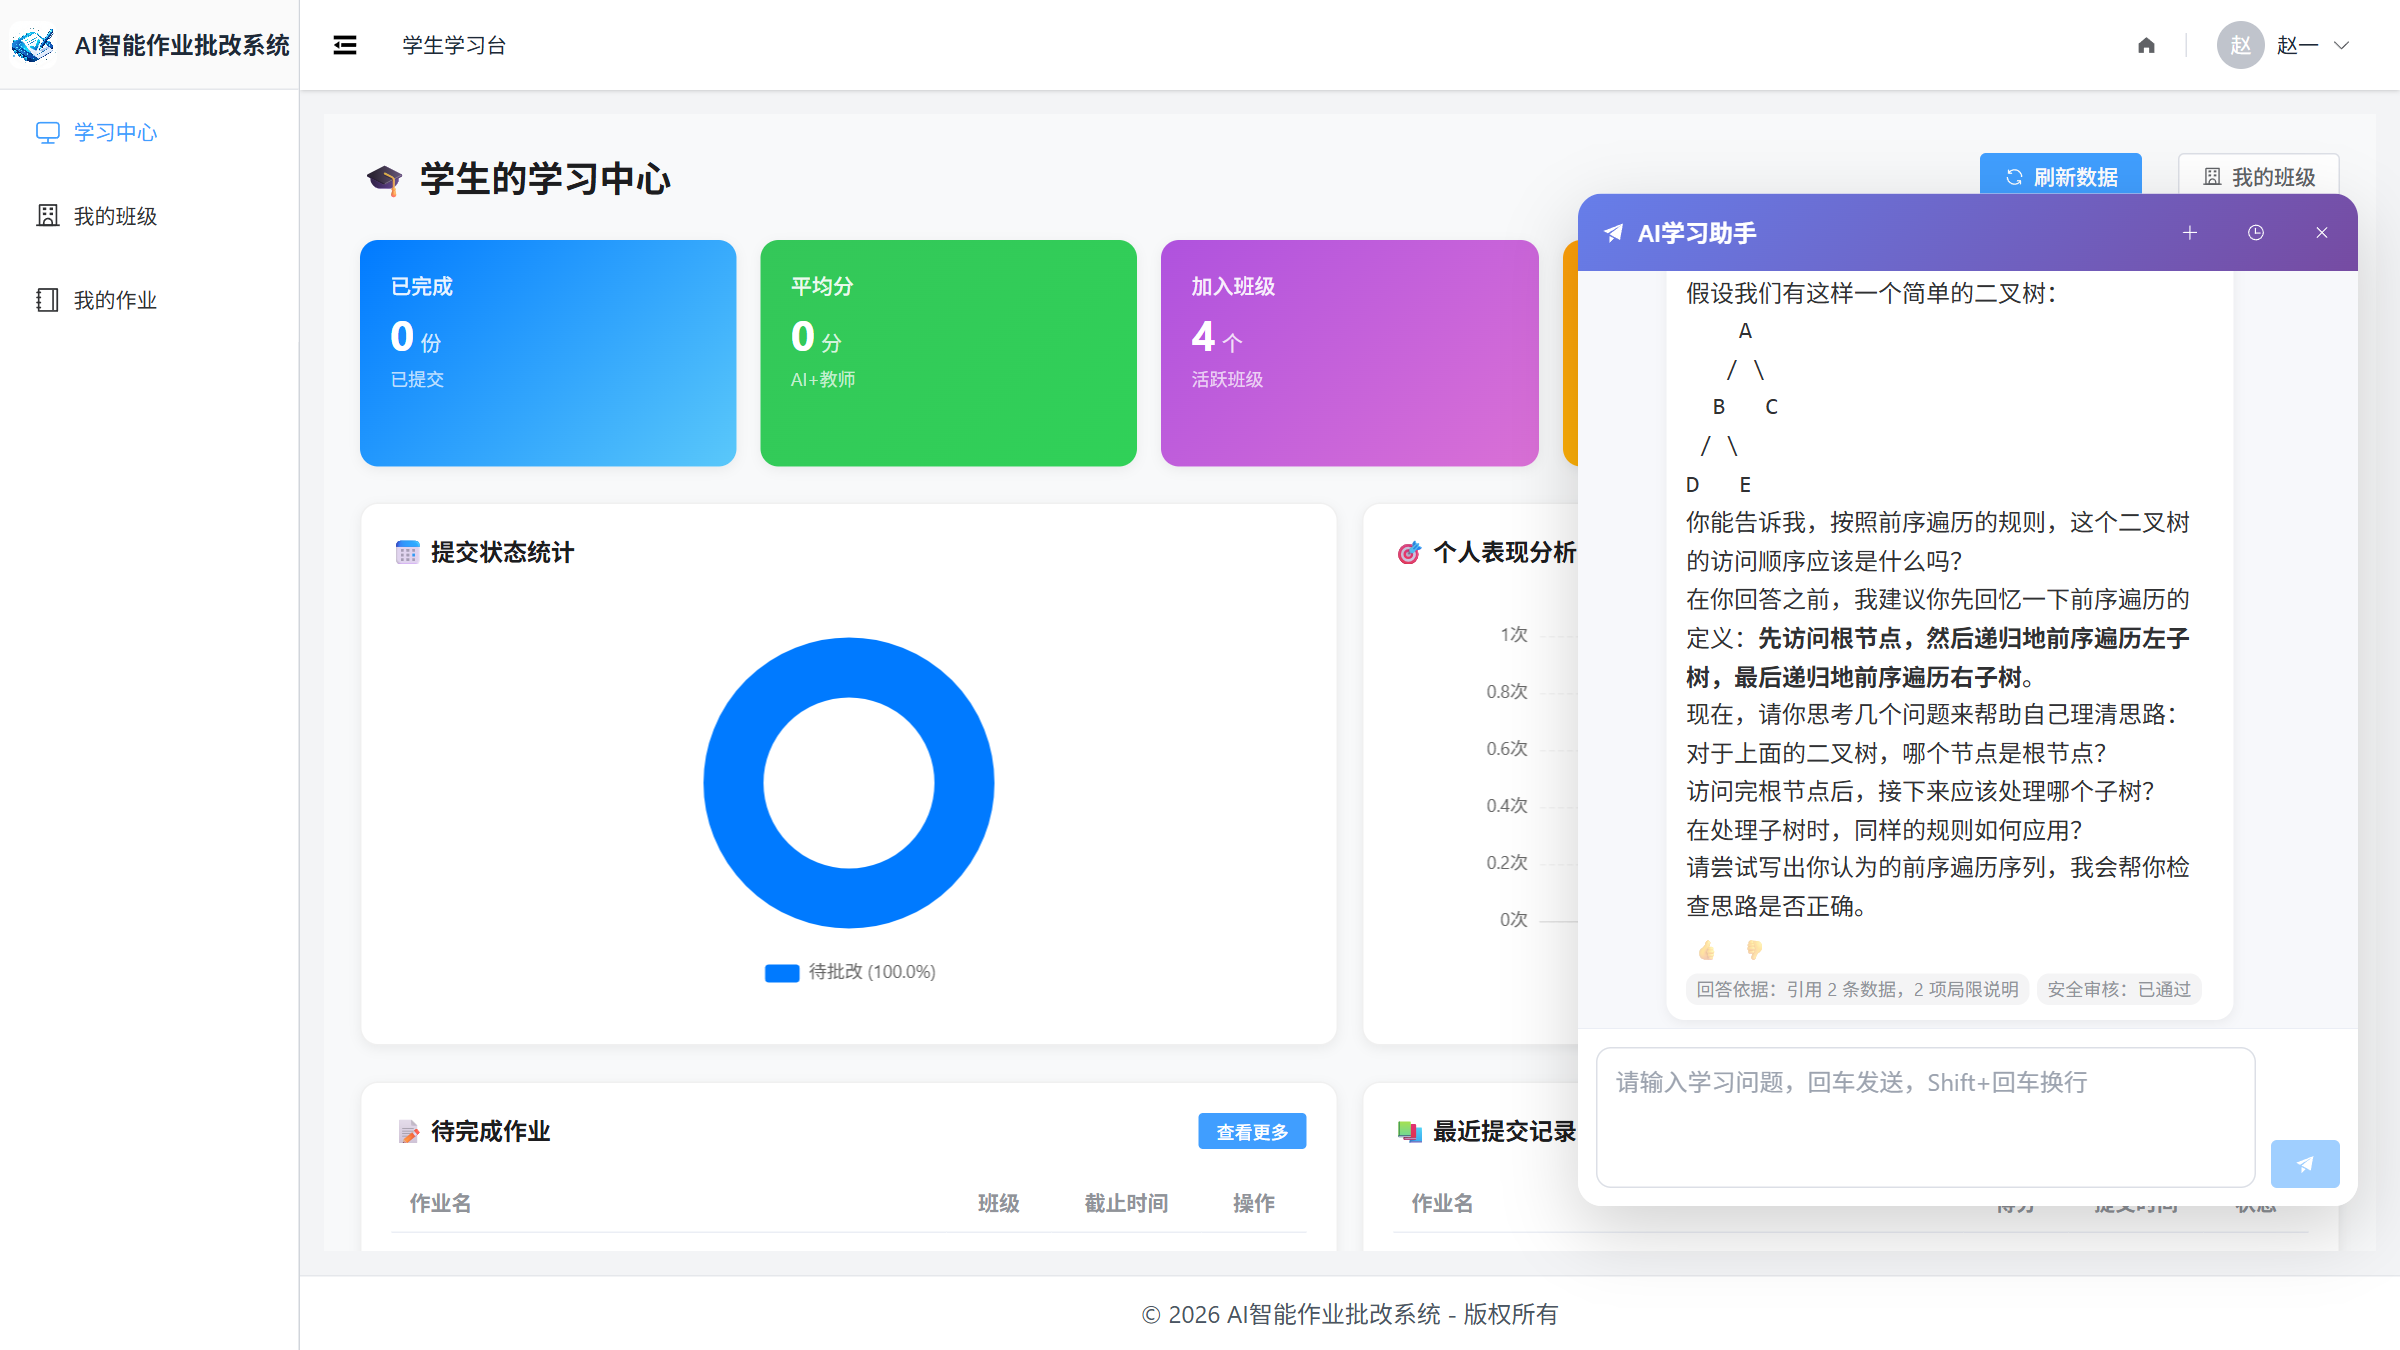Viewport: 2400px width, 1350px height.
Task: Close the AI学习助手 panel
Action: pyautogui.click(x=2322, y=232)
